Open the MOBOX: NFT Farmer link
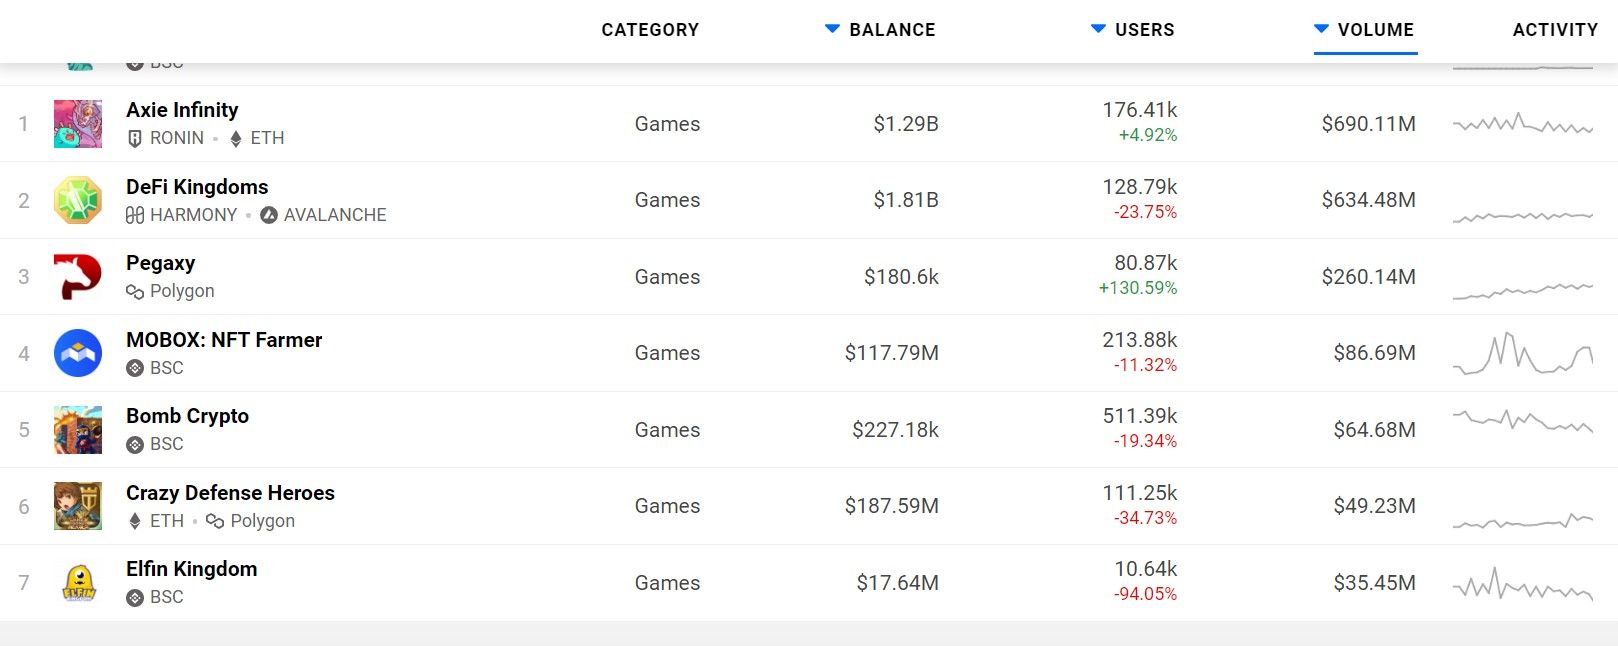Viewport: 1618px width, 646px height. coord(224,340)
